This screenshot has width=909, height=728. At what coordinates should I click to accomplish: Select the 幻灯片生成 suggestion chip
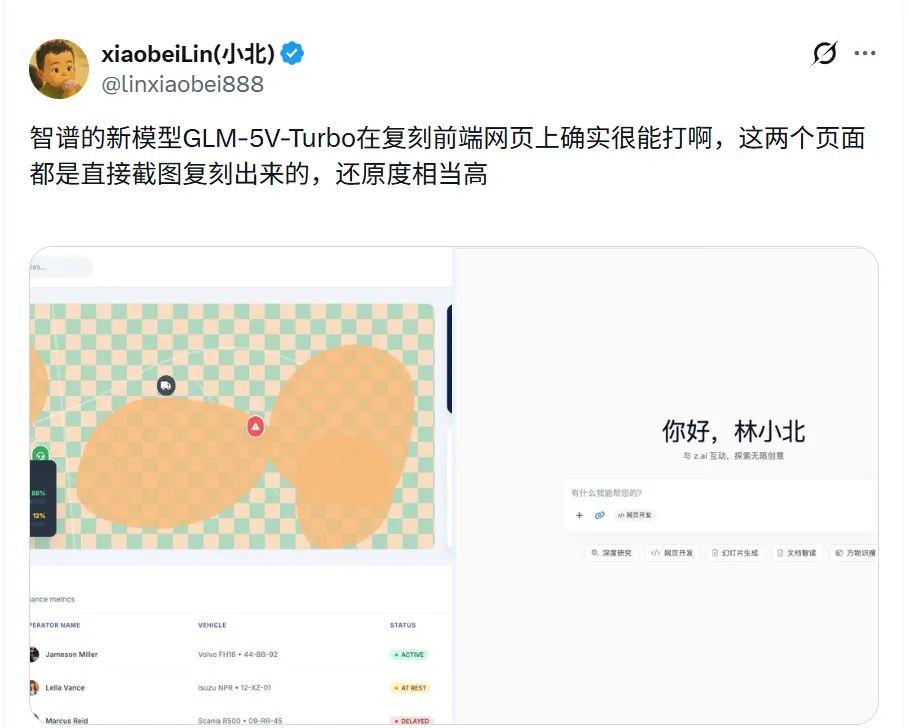click(x=735, y=553)
